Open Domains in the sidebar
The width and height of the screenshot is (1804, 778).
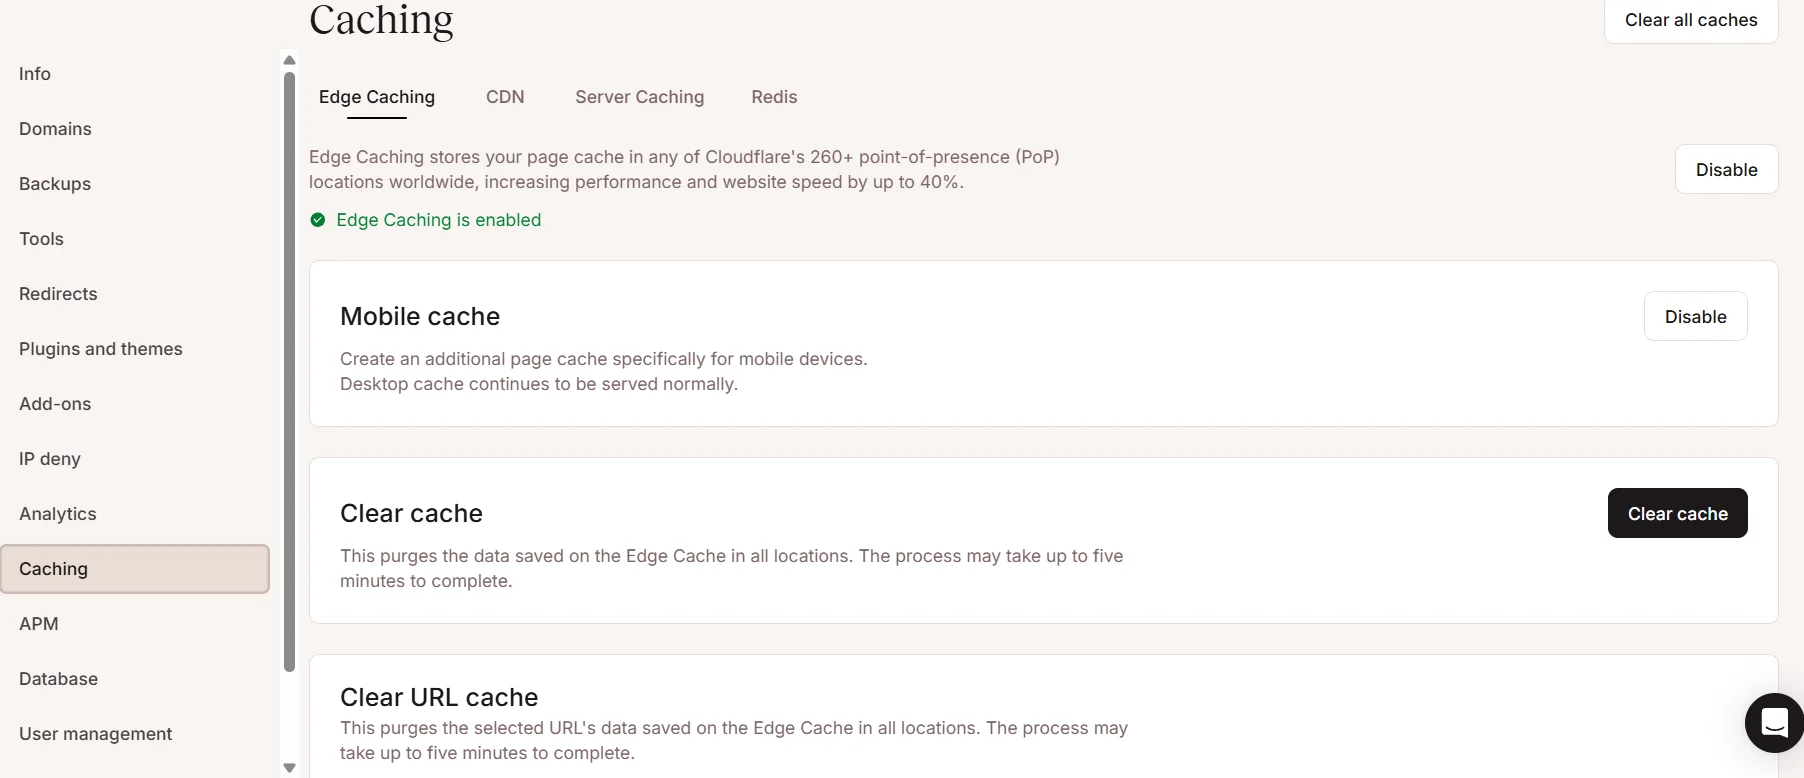[55, 129]
